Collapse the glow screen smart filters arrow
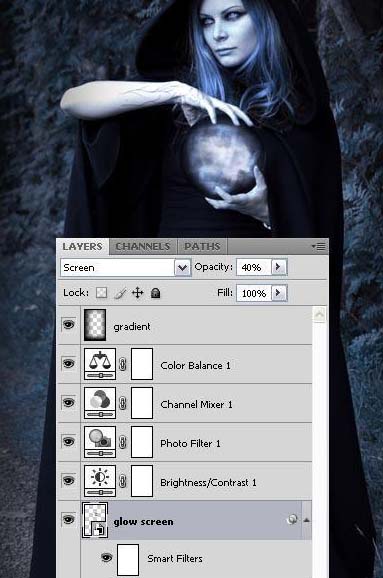The width and height of the screenshot is (383, 578). pos(306,520)
